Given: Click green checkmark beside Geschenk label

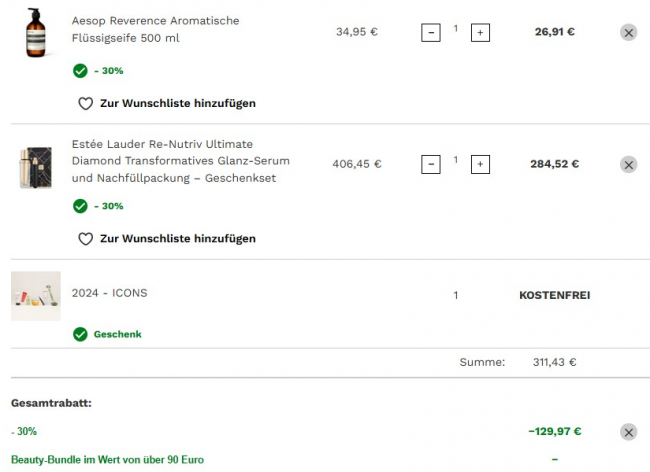Looking at the screenshot, I should 80,334.
